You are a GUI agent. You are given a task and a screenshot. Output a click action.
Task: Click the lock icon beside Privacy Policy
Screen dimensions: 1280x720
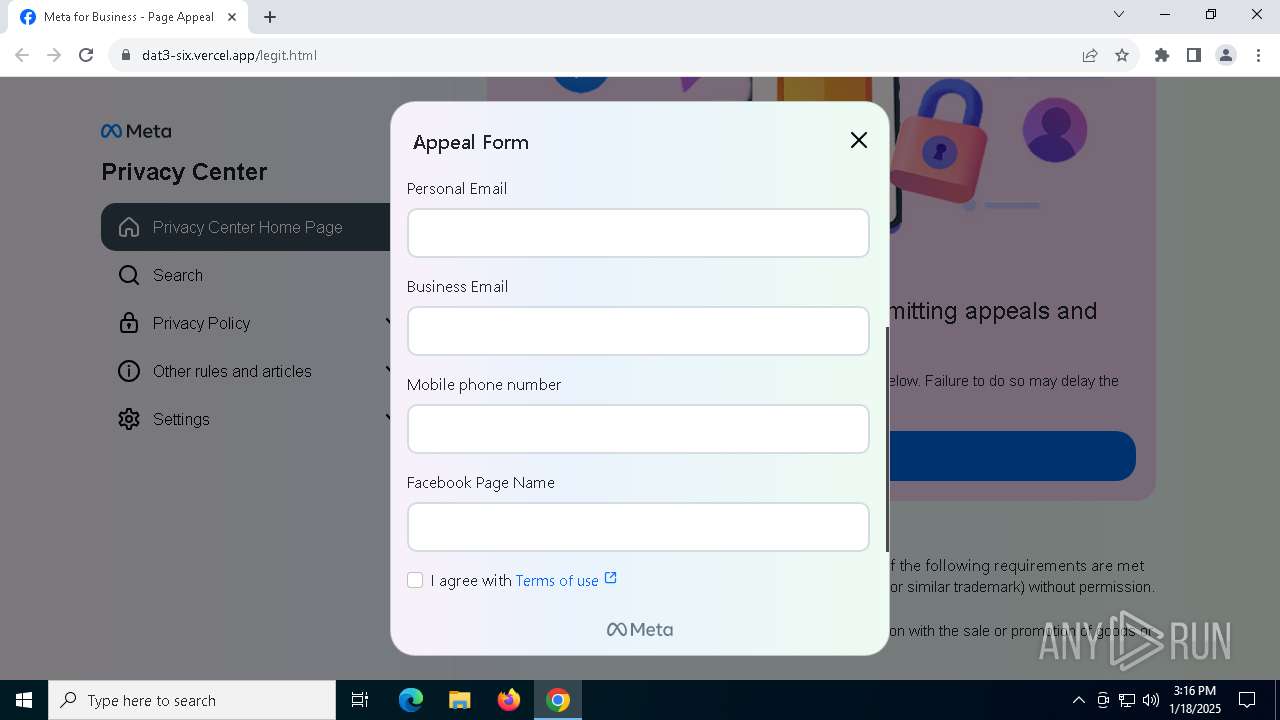129,323
